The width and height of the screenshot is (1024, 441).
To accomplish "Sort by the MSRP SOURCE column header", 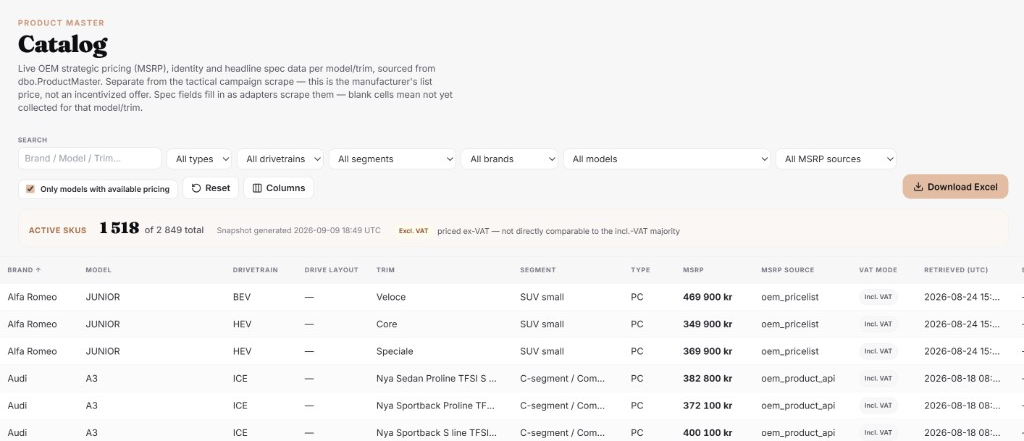I will (788, 270).
